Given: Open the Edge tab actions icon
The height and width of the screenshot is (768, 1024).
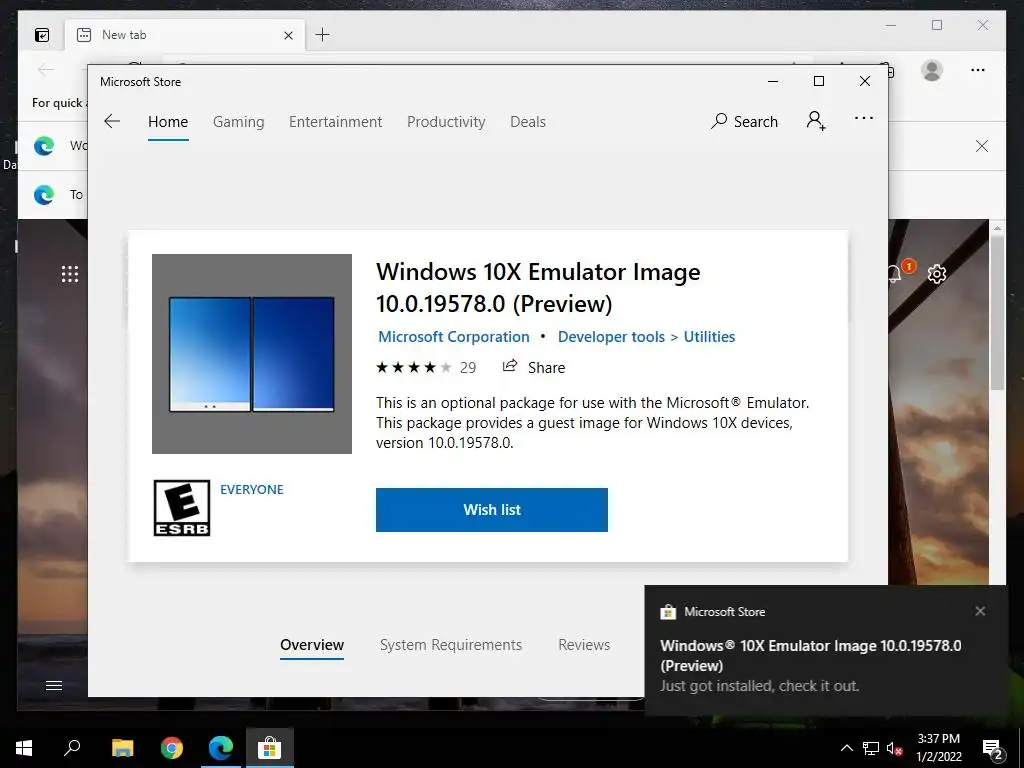Looking at the screenshot, I should click(42, 35).
